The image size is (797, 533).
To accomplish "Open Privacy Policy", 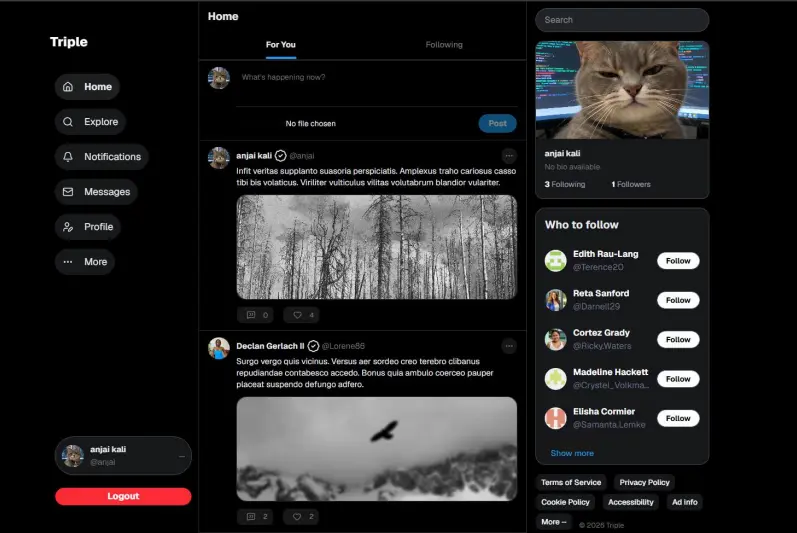I will point(645,483).
